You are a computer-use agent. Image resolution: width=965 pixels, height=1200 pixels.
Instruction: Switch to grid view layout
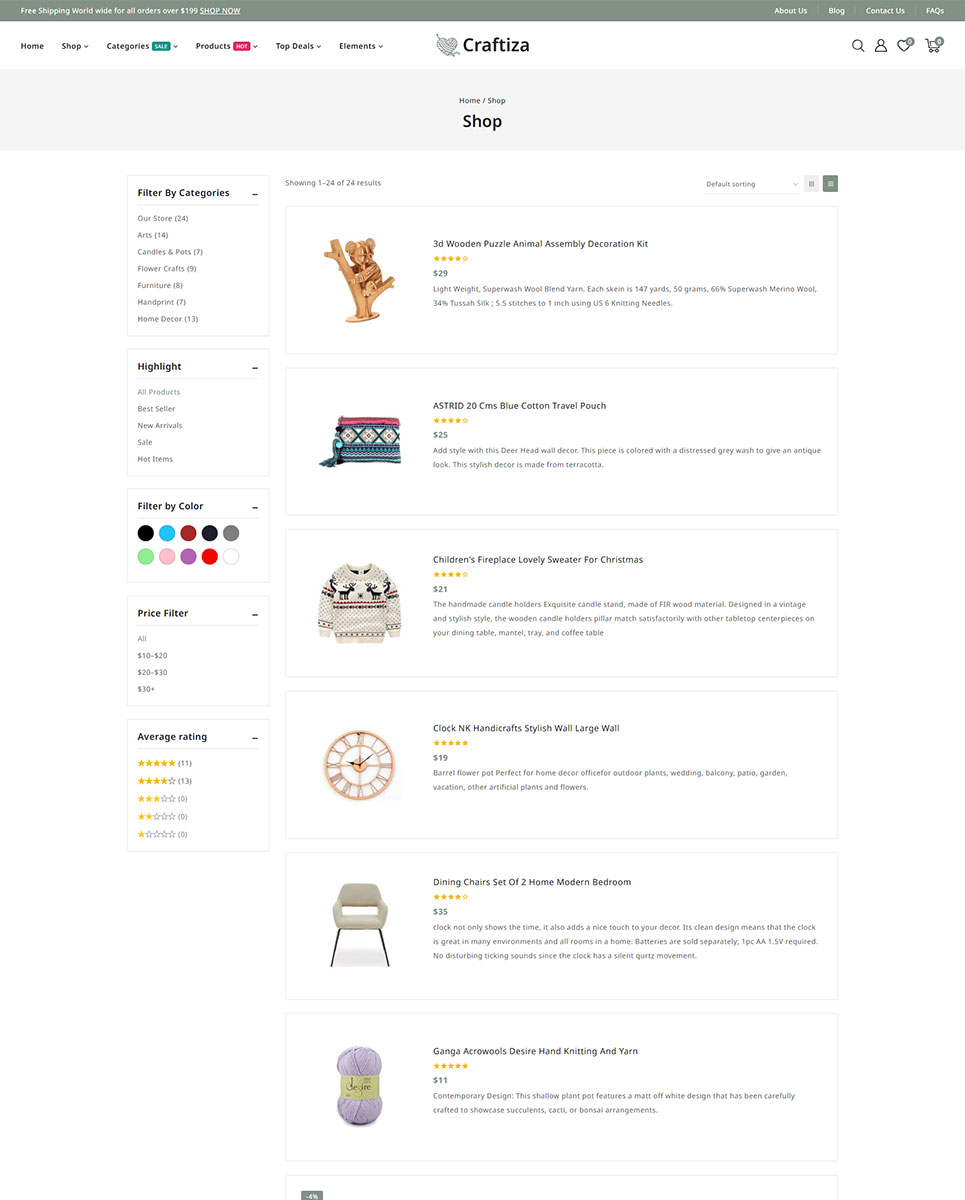click(812, 184)
